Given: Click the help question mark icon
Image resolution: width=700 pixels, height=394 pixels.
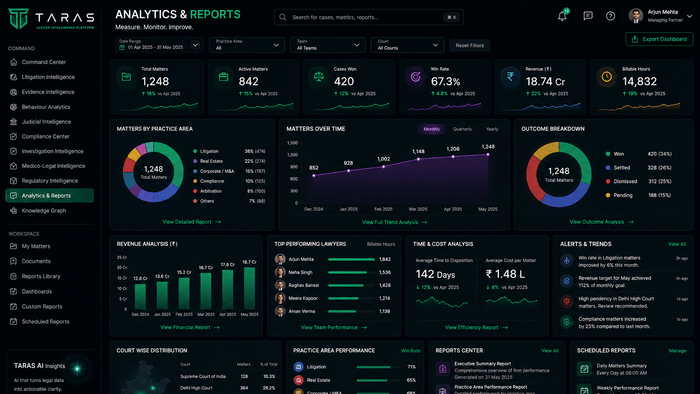Looking at the screenshot, I should tap(610, 17).
